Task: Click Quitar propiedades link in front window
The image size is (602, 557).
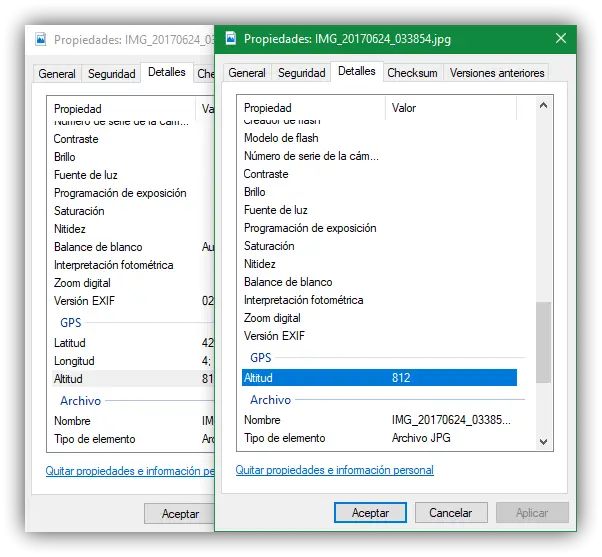Action: [334, 470]
